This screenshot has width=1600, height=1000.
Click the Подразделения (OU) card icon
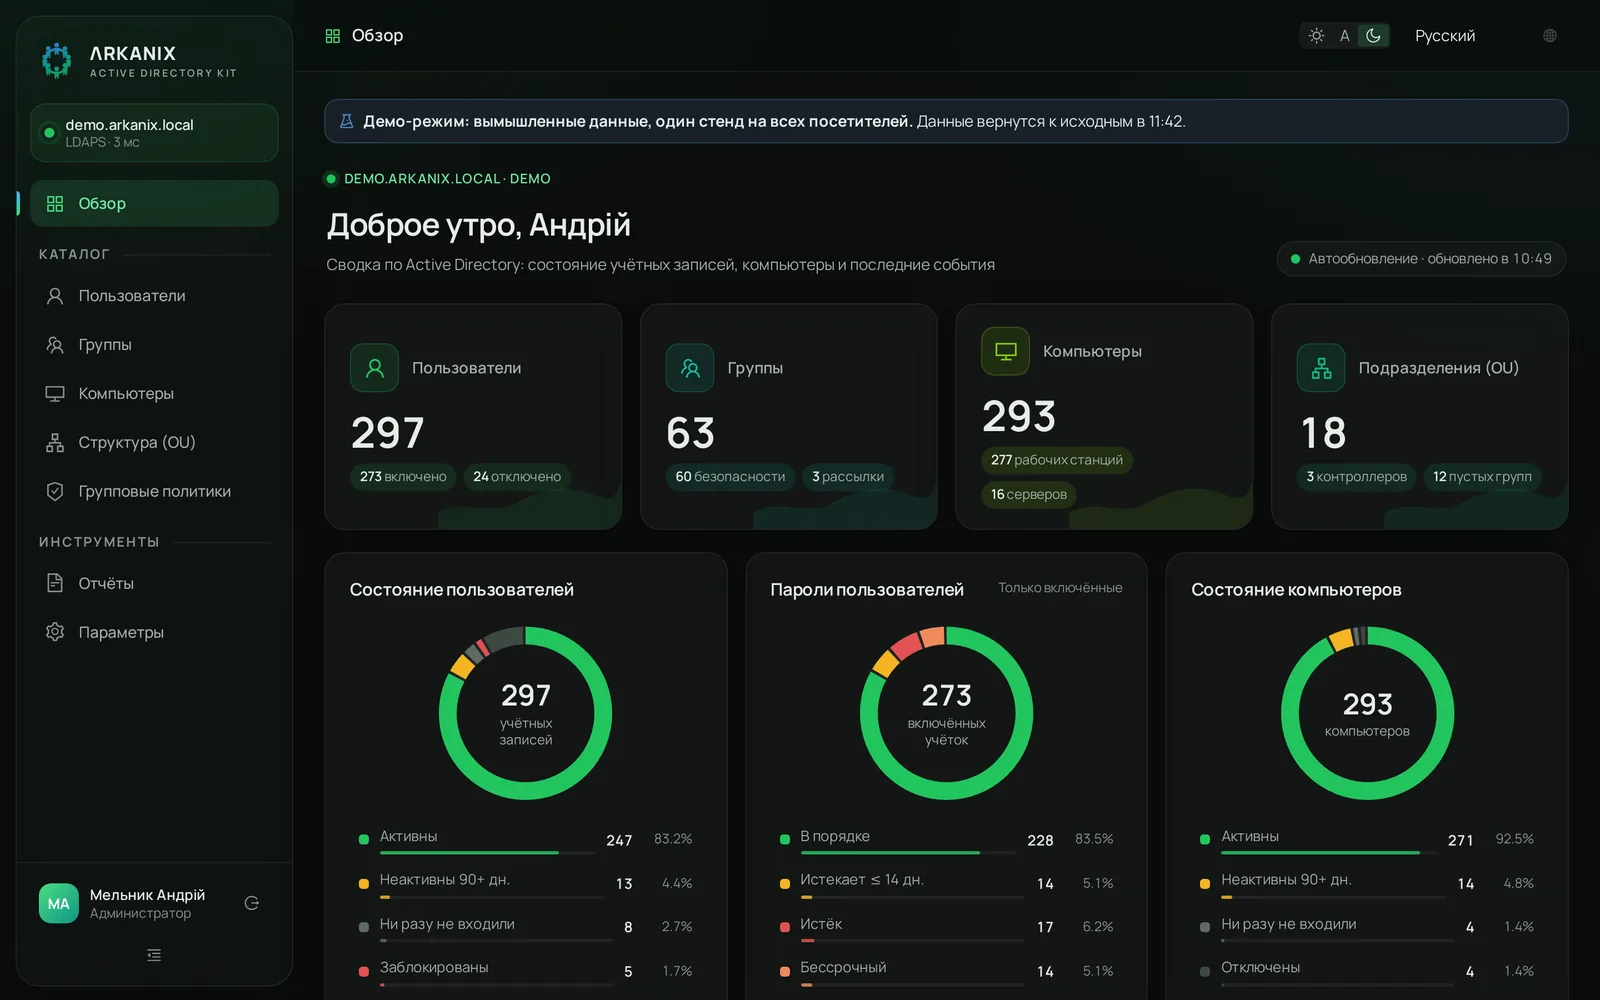(x=1321, y=368)
